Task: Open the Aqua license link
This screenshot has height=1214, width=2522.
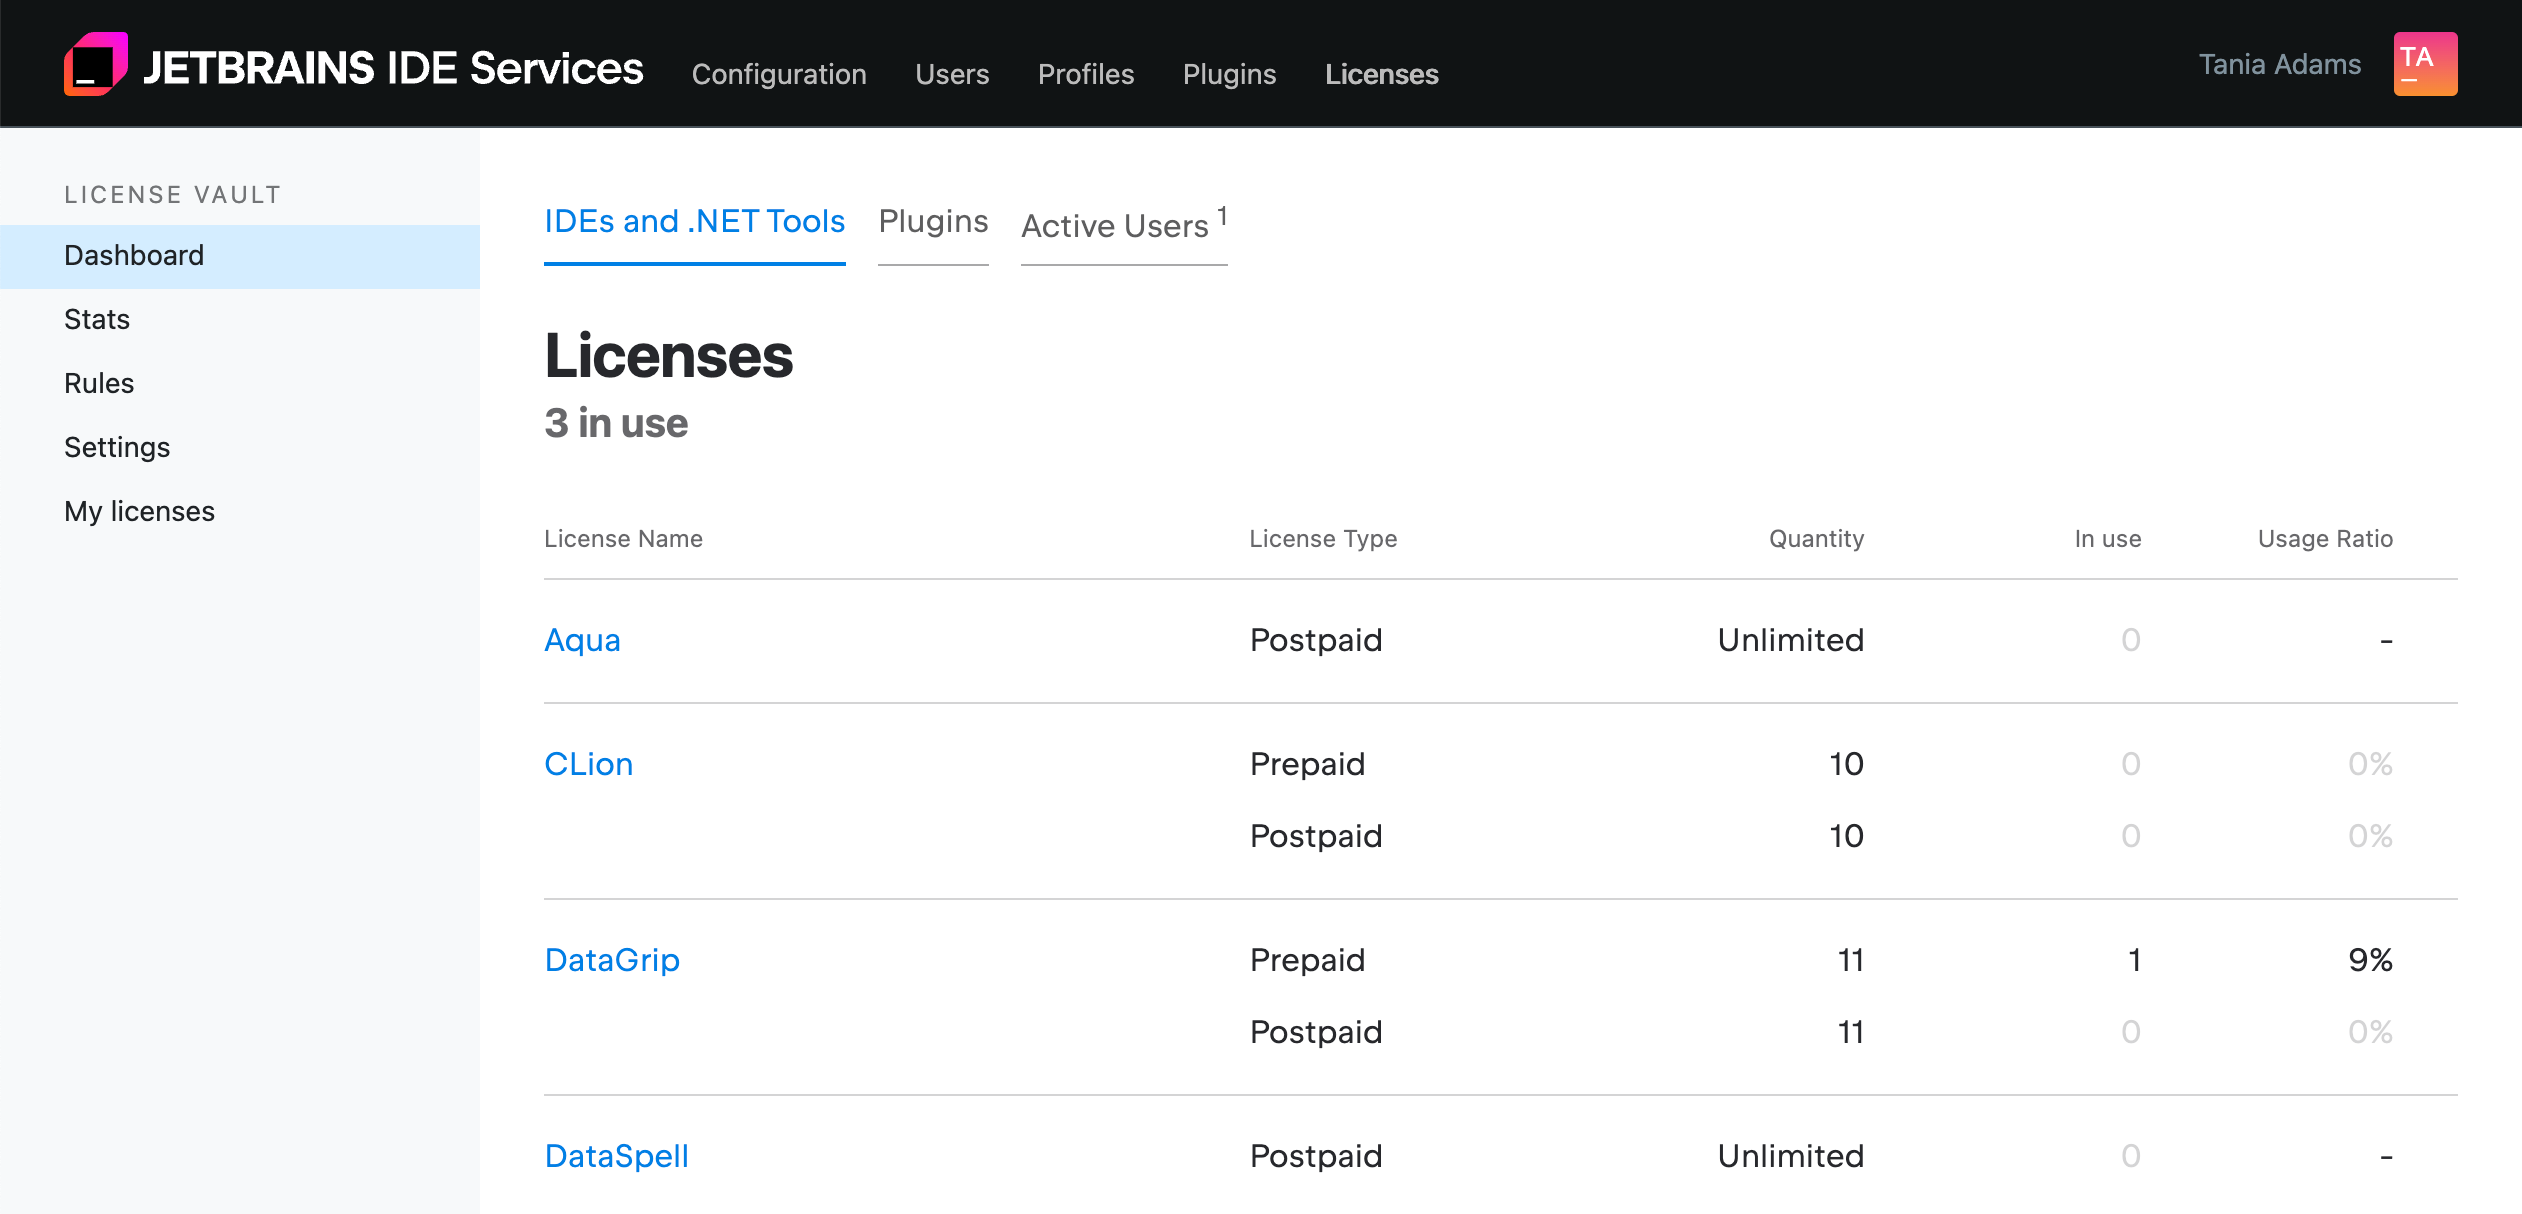Action: [x=582, y=640]
